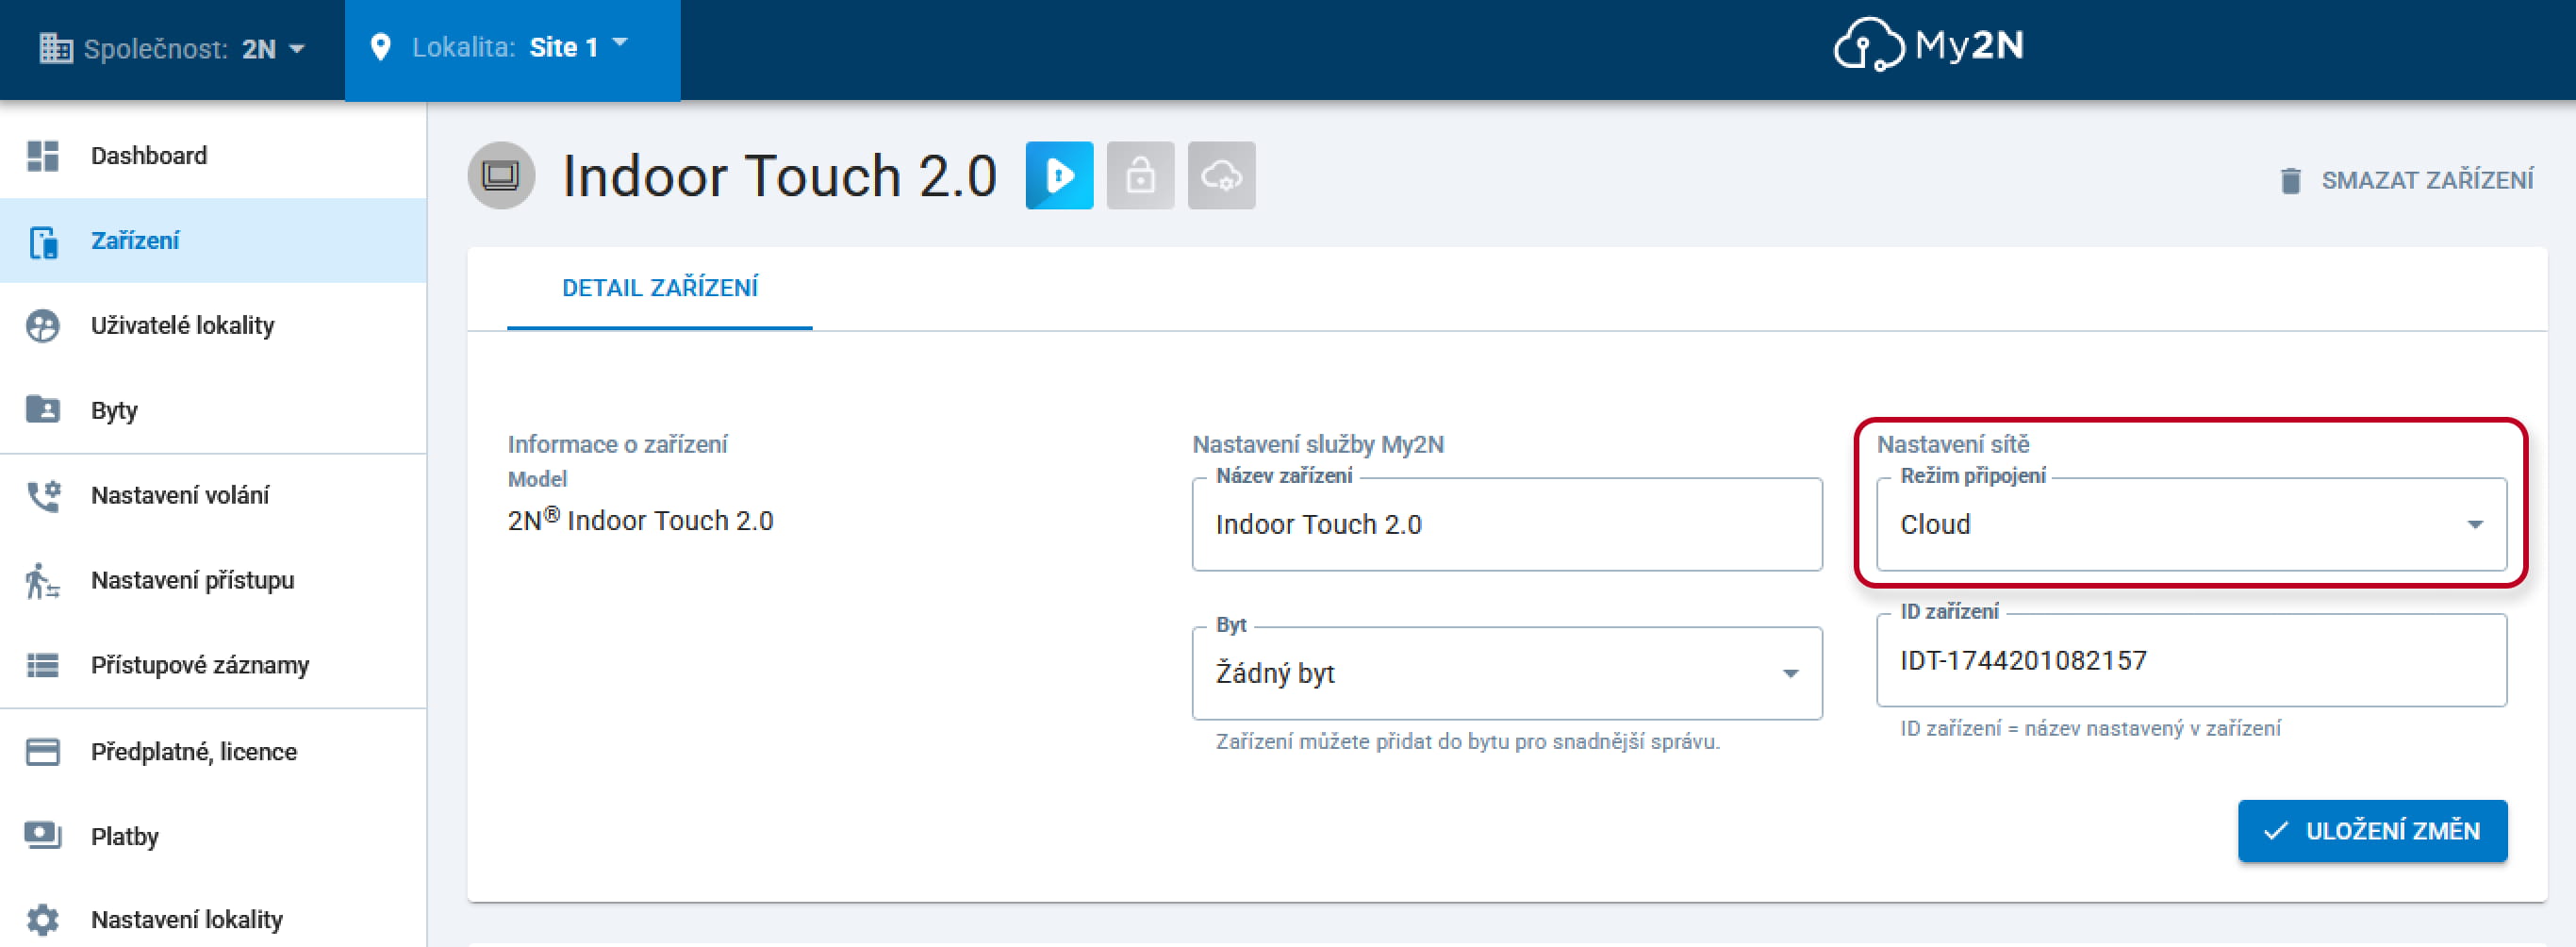Click the Nastavení lokality gear icon
The height and width of the screenshot is (947, 2576).
43,920
